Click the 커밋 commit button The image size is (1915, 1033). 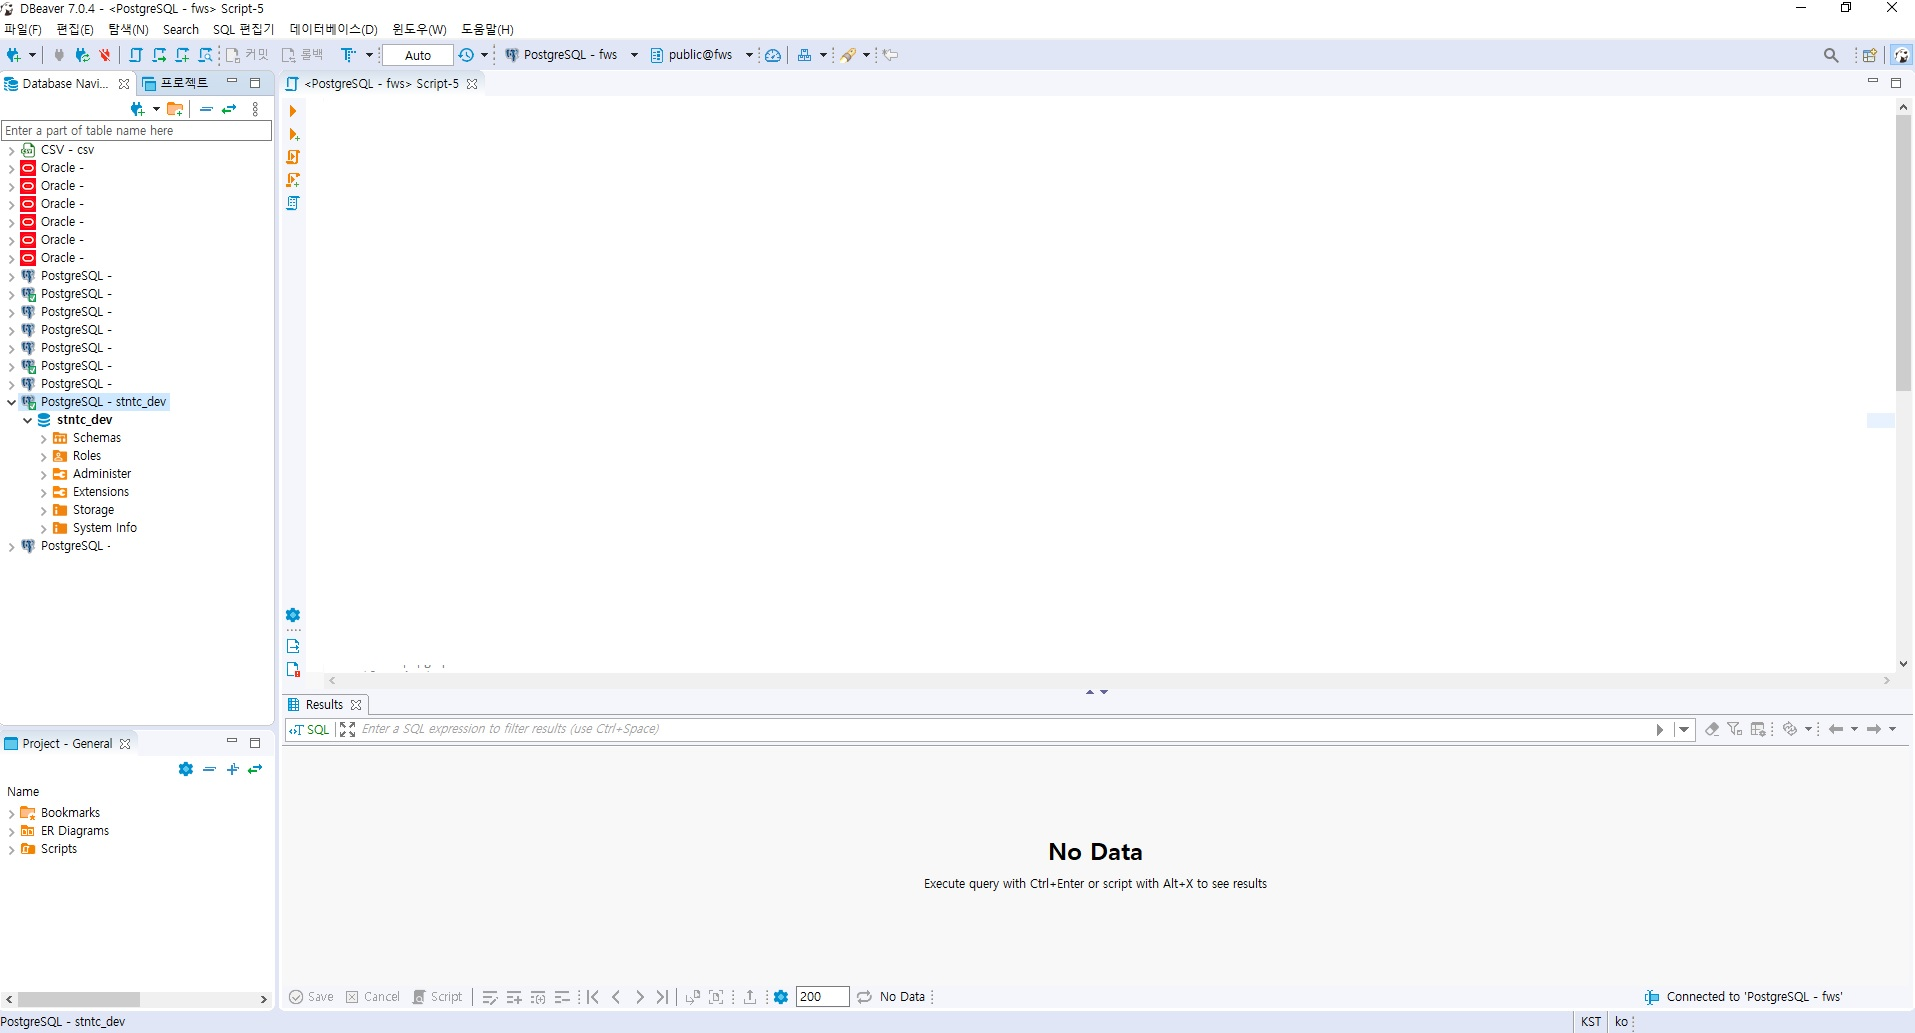point(247,55)
